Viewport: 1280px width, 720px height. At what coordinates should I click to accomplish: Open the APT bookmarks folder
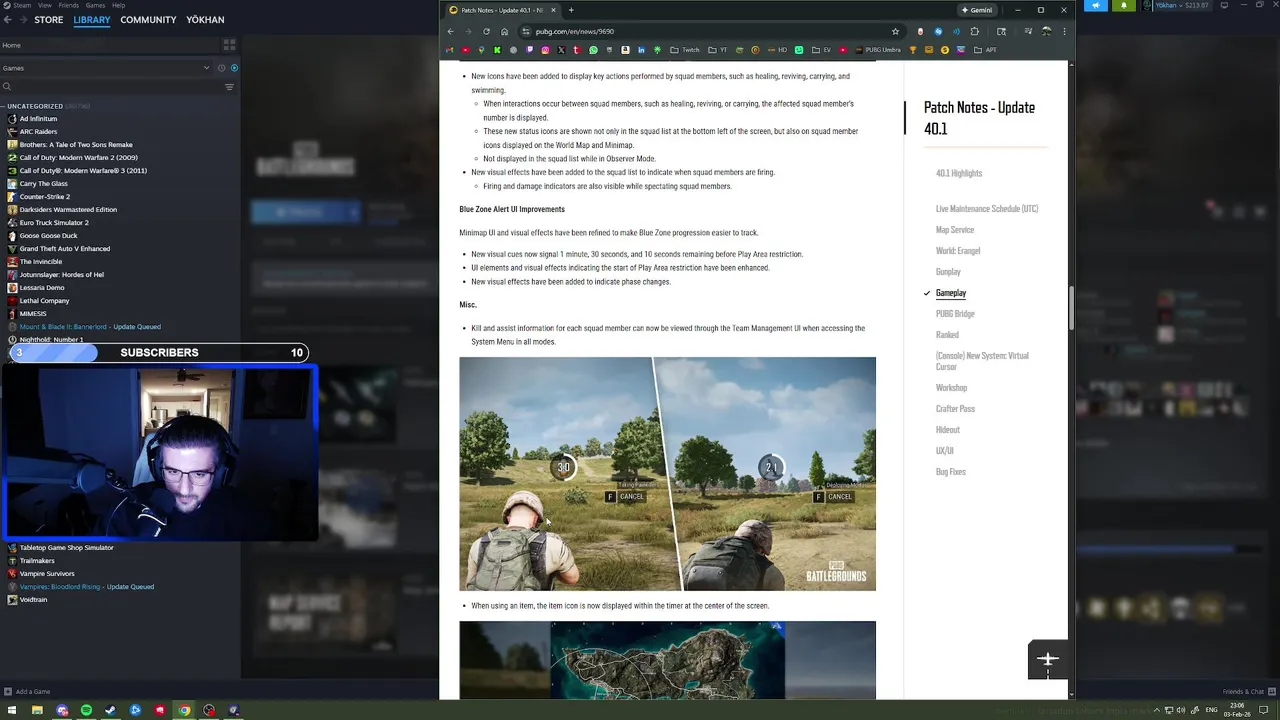(985, 50)
